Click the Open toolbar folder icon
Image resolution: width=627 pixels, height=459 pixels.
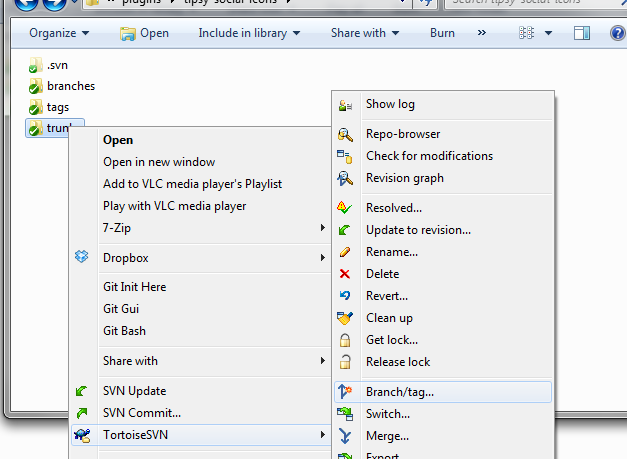(128, 34)
